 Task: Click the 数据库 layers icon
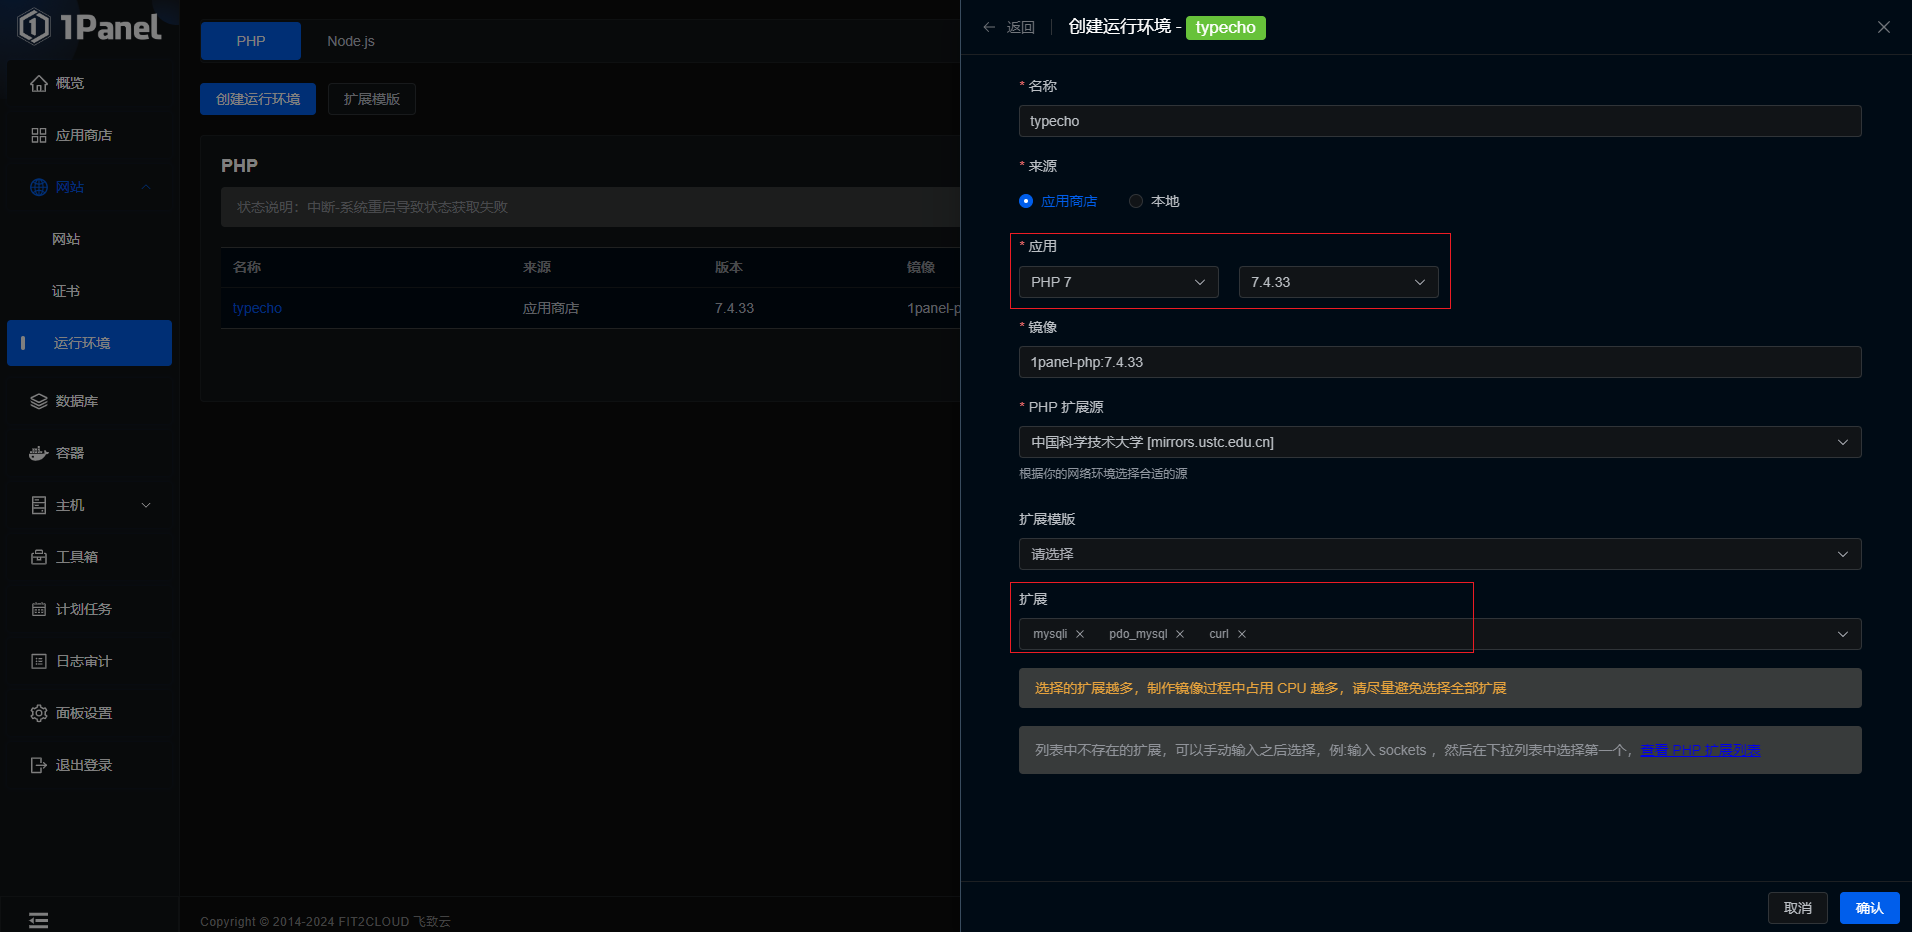tap(39, 401)
